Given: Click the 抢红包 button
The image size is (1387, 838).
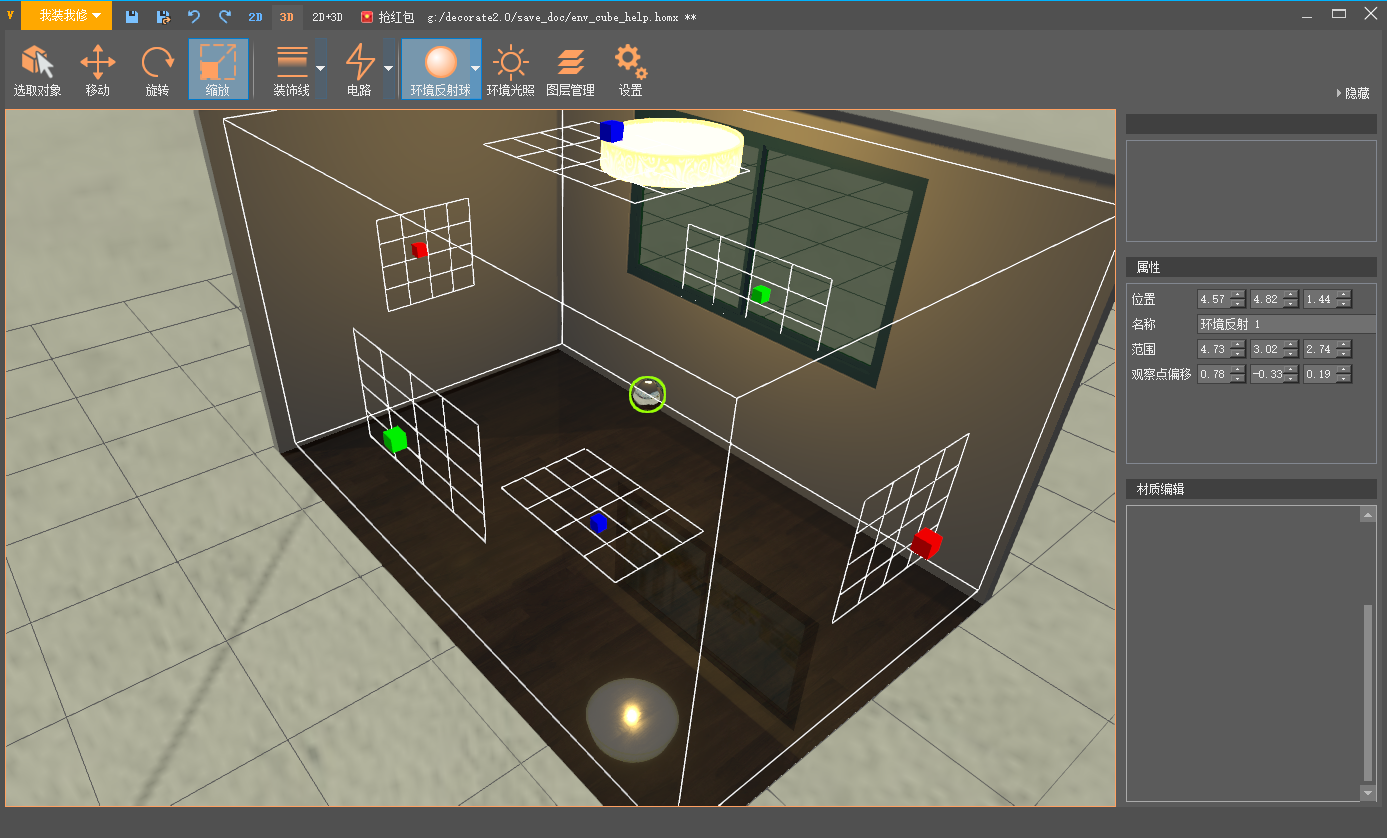Looking at the screenshot, I should (x=387, y=17).
